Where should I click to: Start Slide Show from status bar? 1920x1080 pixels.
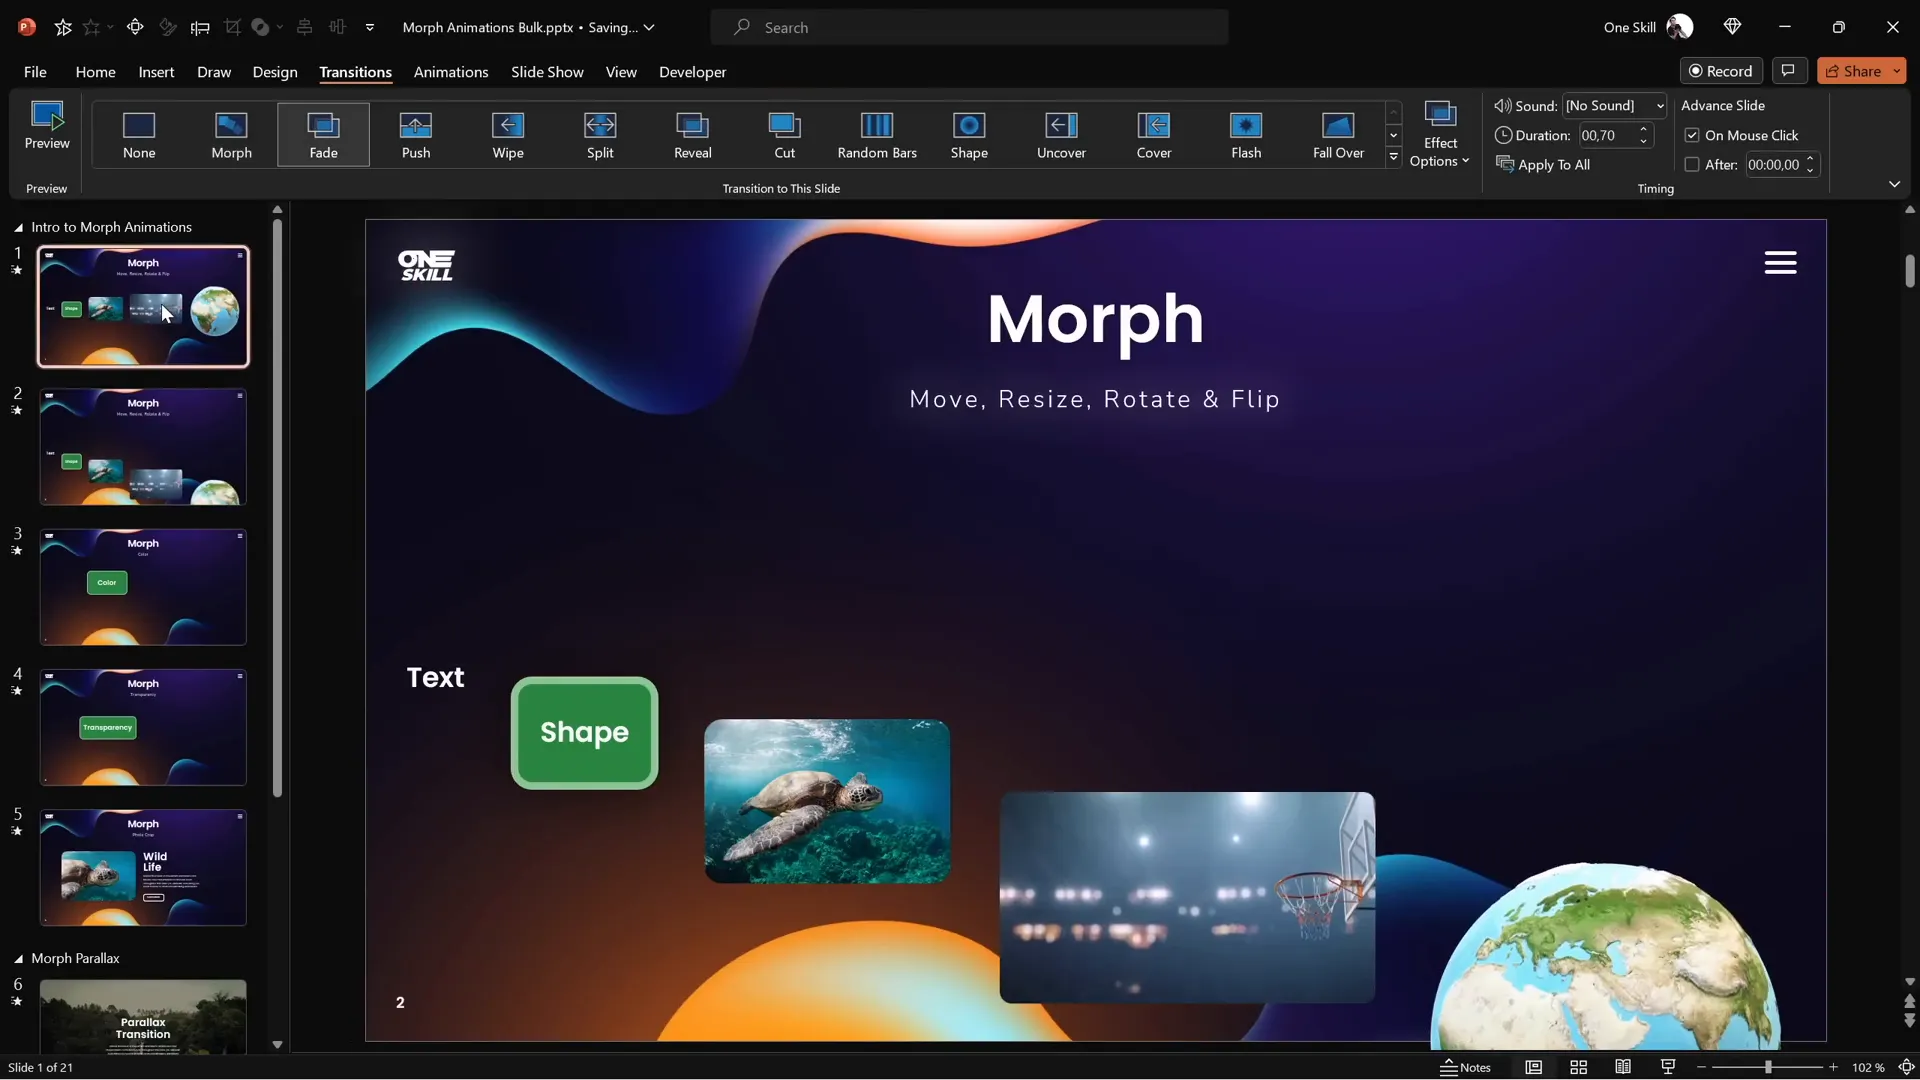tap(1668, 1067)
